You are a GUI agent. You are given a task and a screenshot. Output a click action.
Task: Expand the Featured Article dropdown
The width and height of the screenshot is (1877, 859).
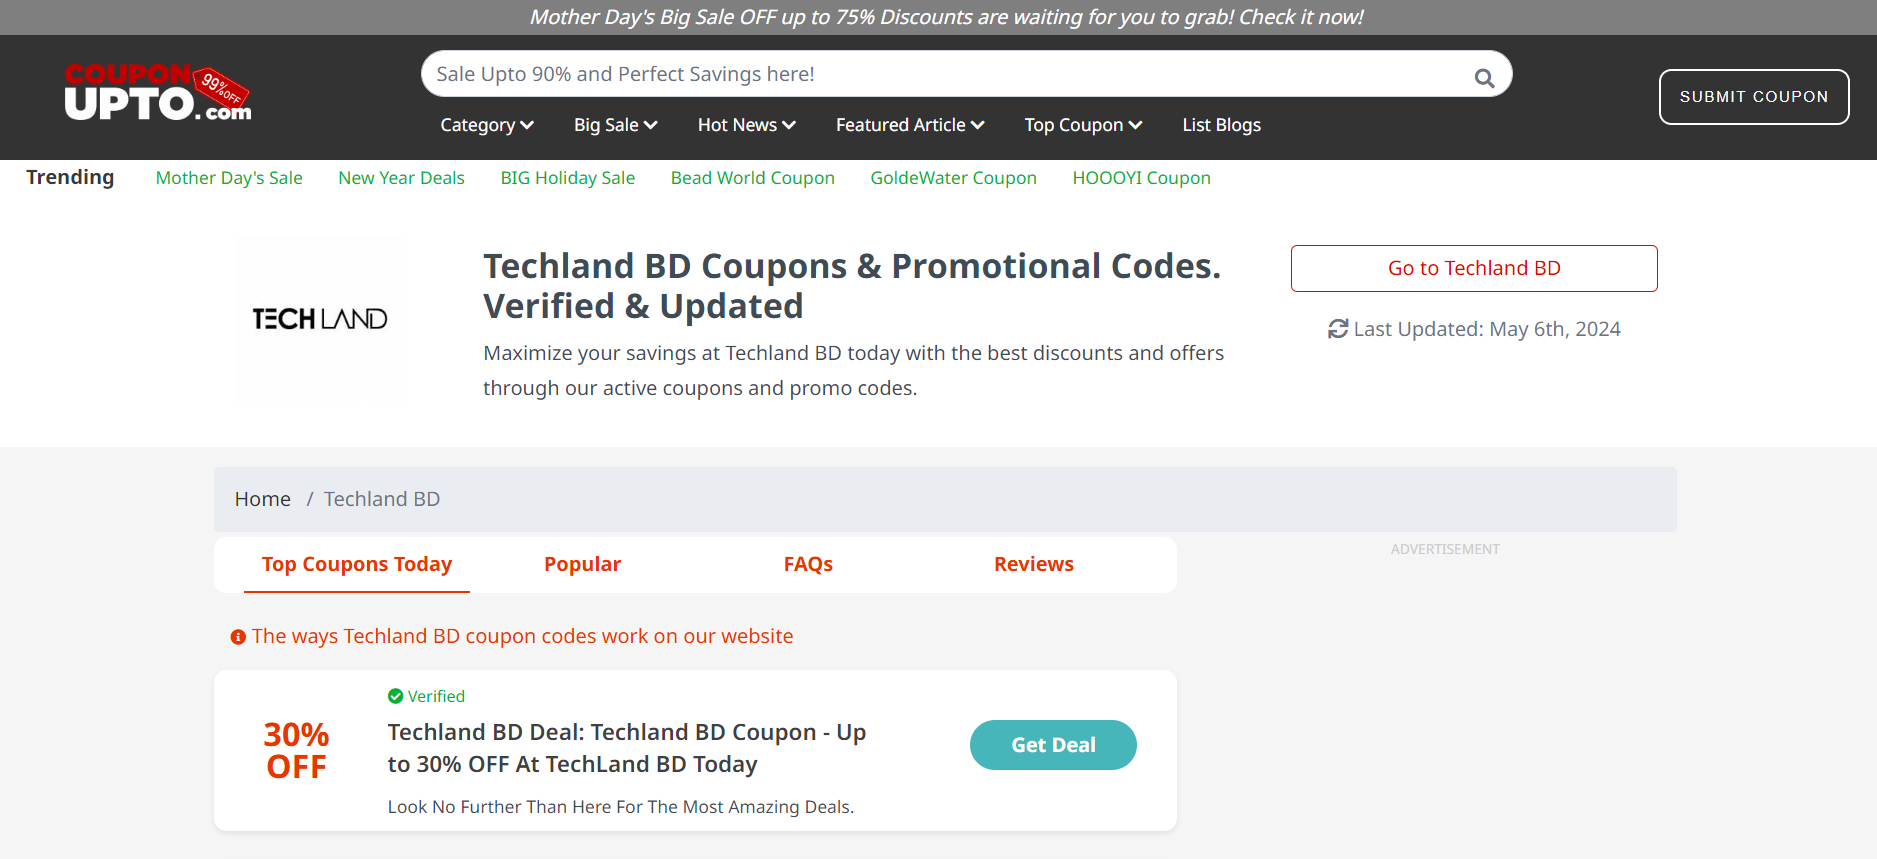point(909,124)
